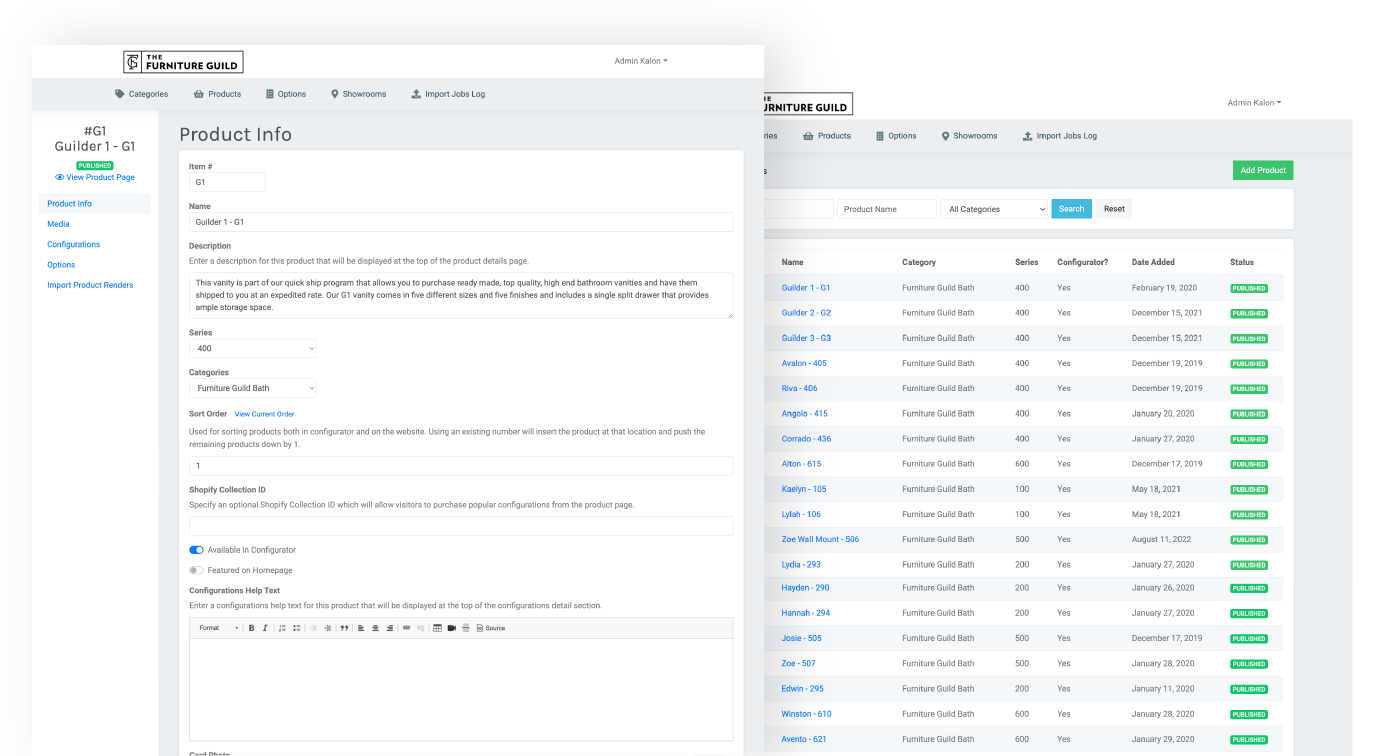The width and height of the screenshot is (1385, 756).
Task: Open Winston - 610 product link
Action: 806,714
